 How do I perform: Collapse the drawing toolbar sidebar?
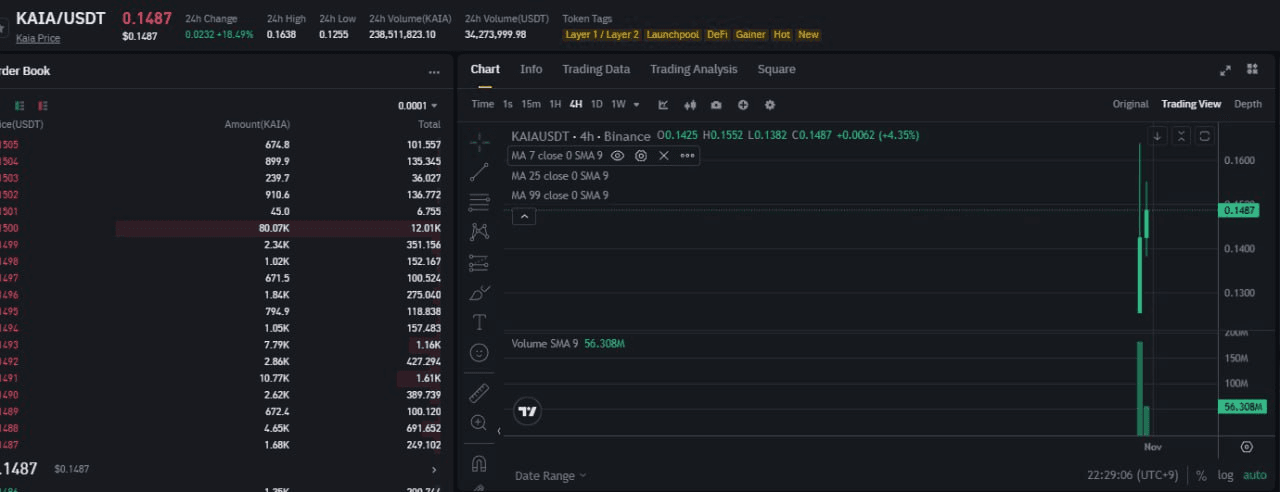[x=499, y=431]
